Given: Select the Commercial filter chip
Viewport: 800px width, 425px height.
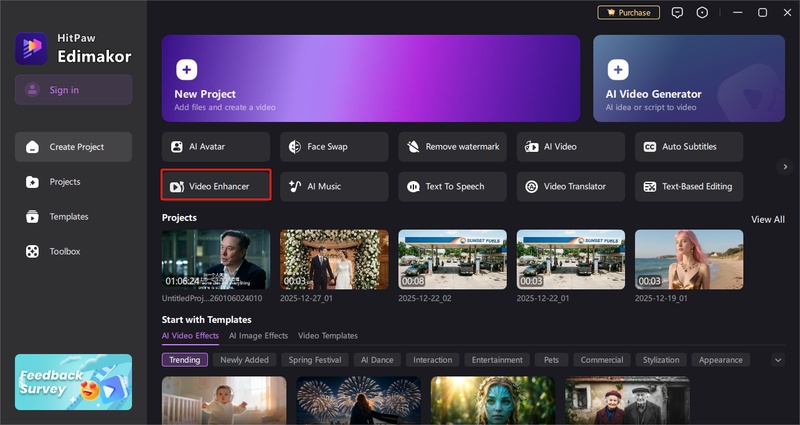Looking at the screenshot, I should pos(602,360).
